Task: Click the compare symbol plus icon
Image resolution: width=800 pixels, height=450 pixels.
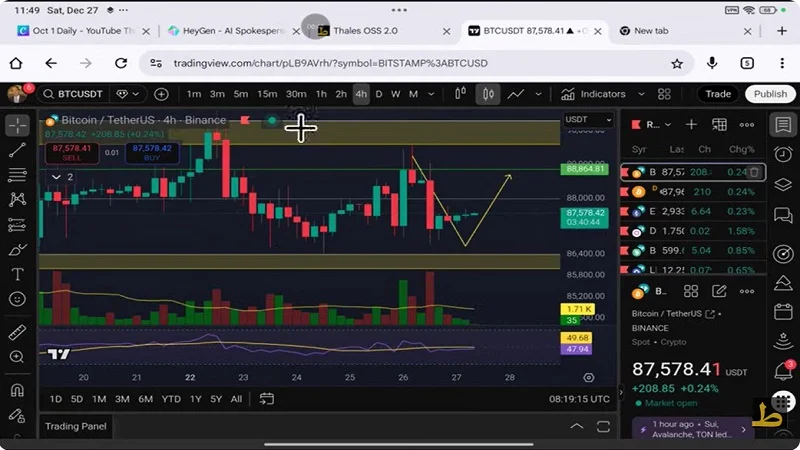Action: (162, 94)
